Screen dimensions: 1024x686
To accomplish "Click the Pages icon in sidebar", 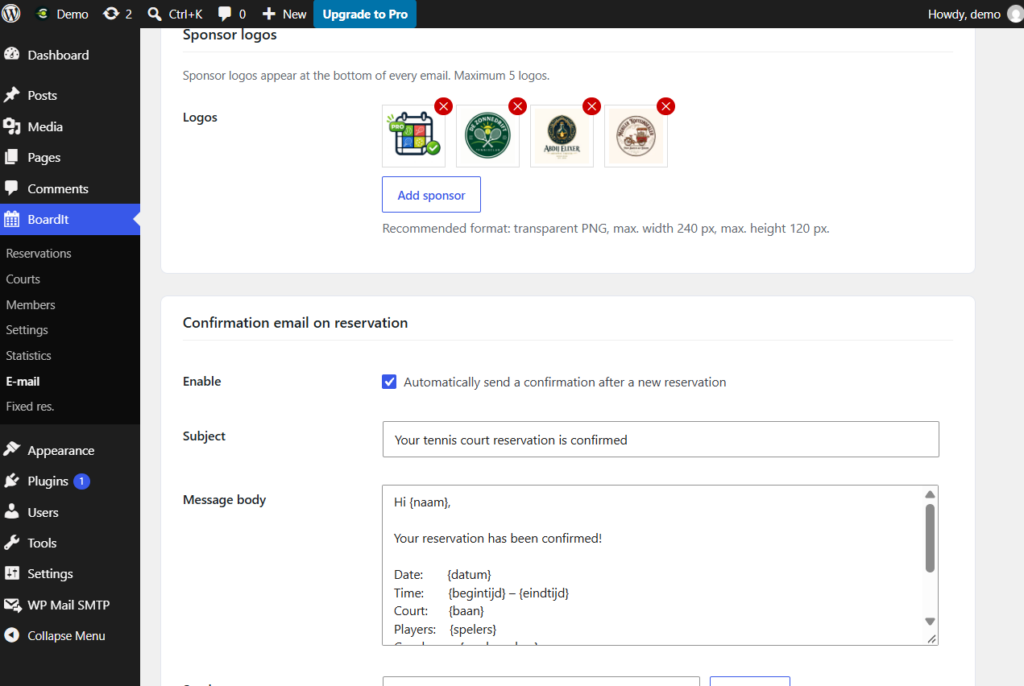I will pos(12,157).
